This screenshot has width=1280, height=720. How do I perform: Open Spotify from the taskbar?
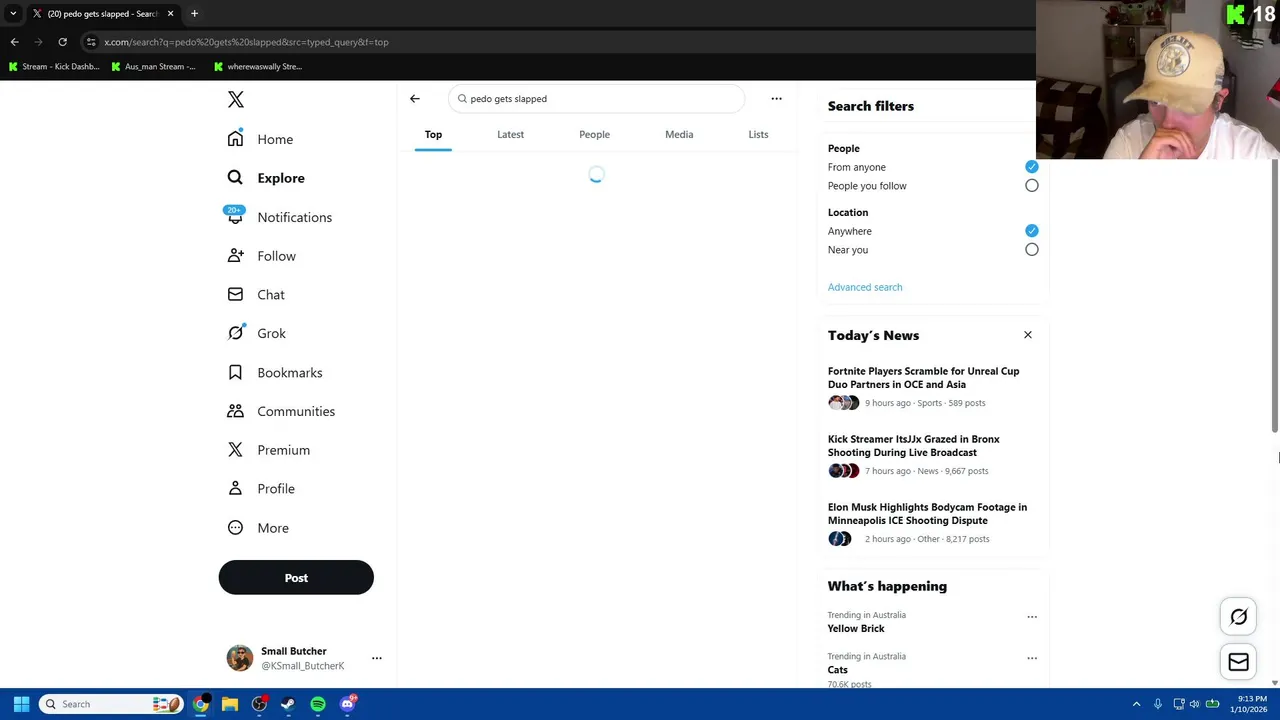(318, 704)
